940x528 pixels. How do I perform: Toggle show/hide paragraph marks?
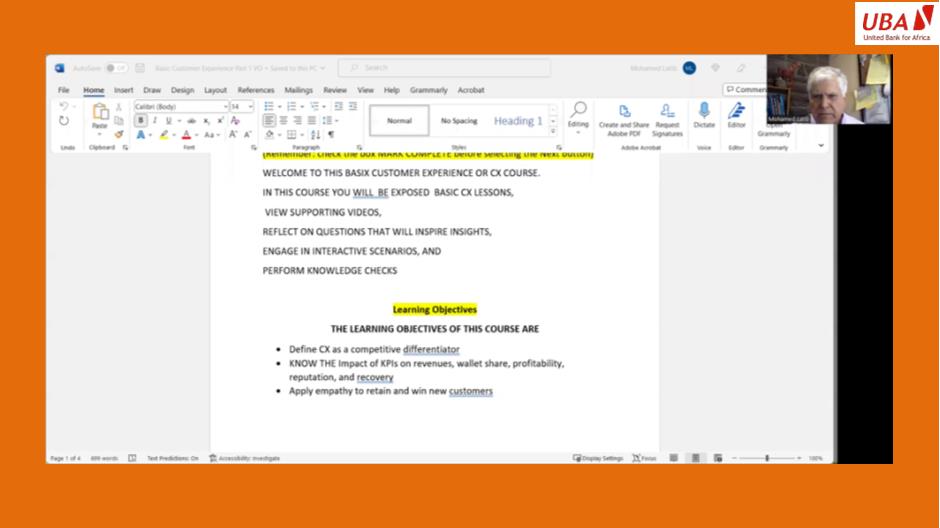point(331,134)
